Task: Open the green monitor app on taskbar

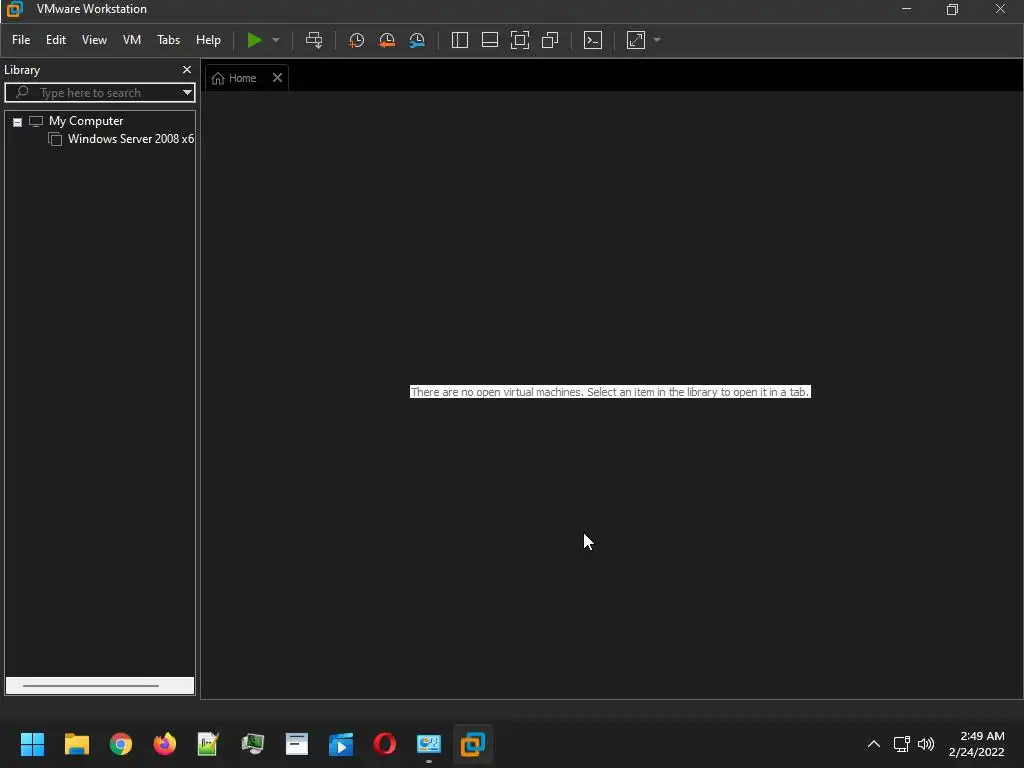Action: (253, 744)
